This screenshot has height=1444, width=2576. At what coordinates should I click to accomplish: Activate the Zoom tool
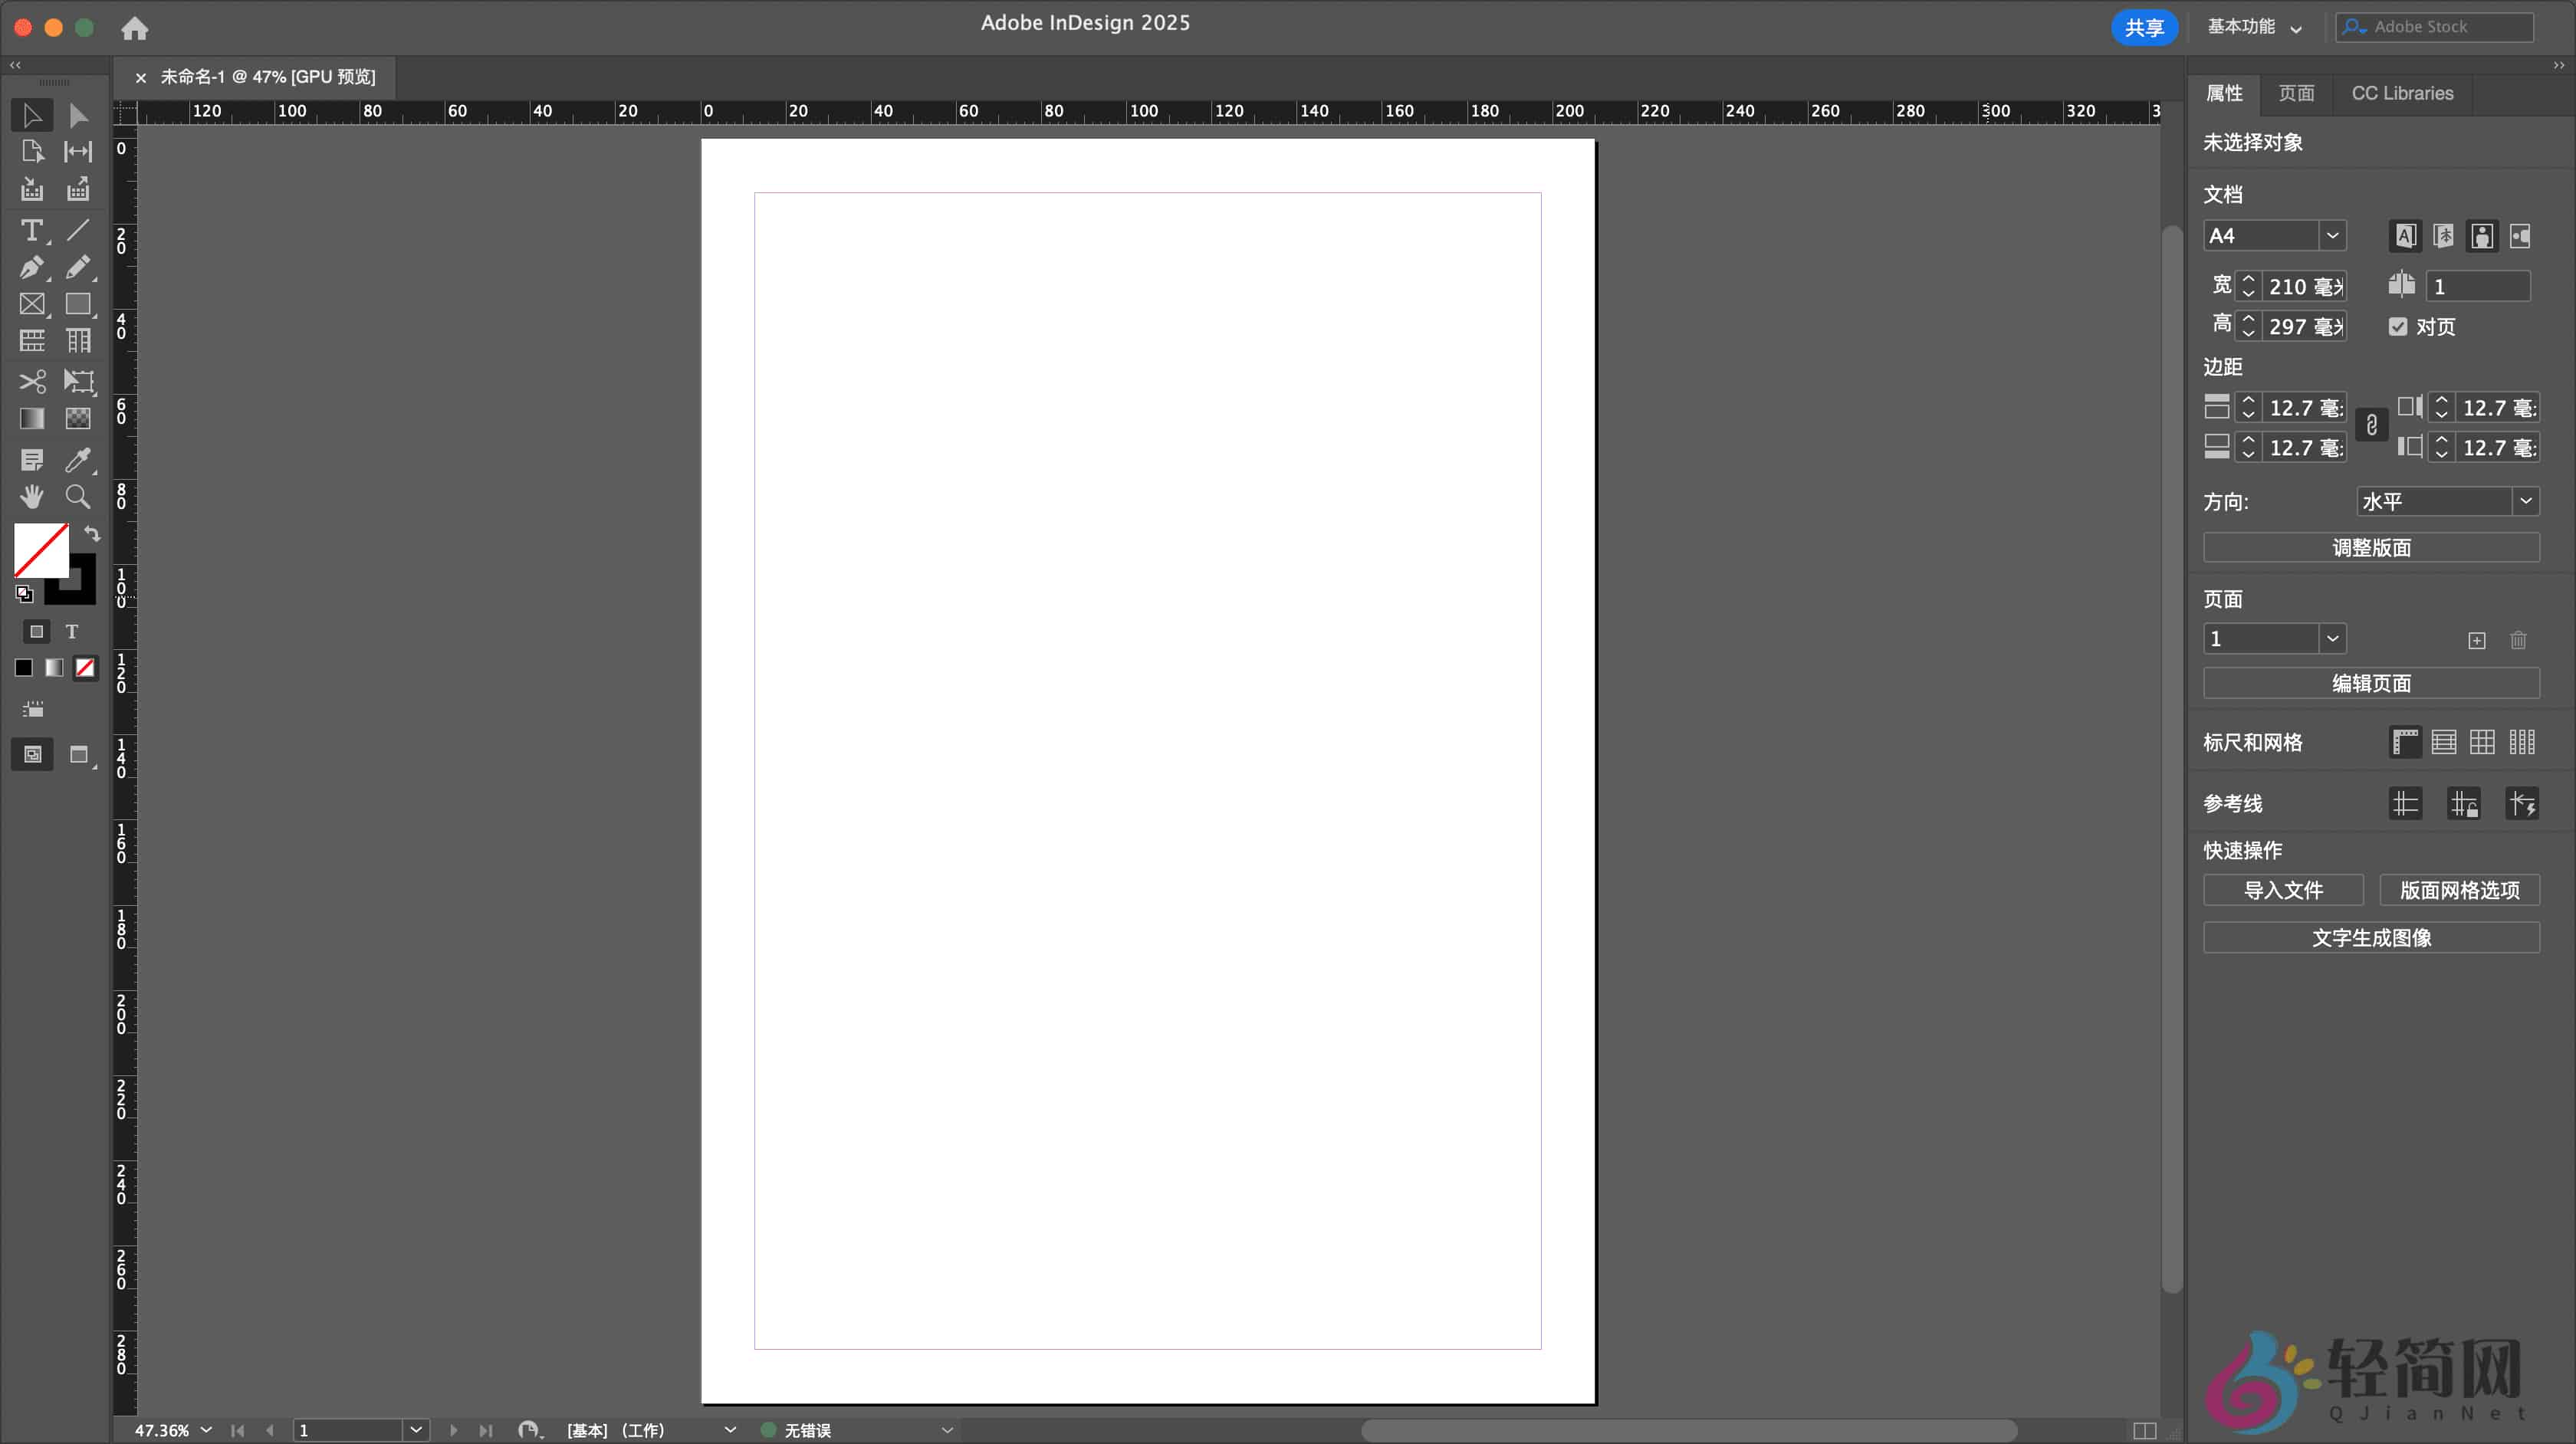(77, 497)
